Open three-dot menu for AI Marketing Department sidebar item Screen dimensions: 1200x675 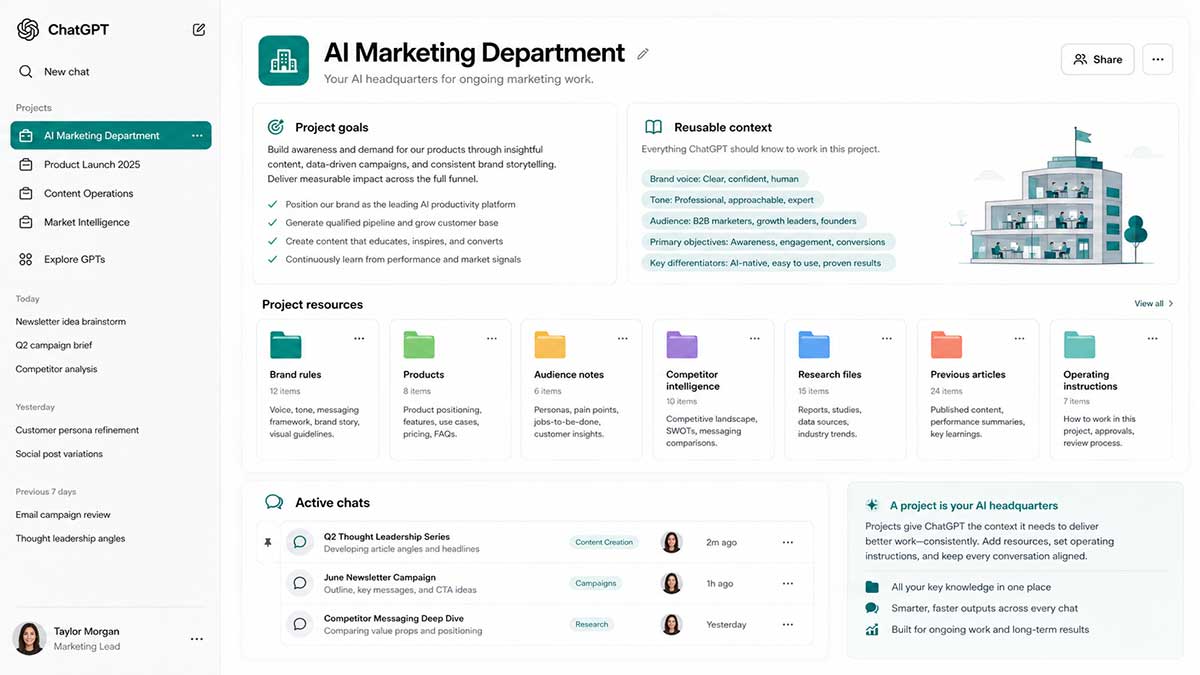(197, 136)
